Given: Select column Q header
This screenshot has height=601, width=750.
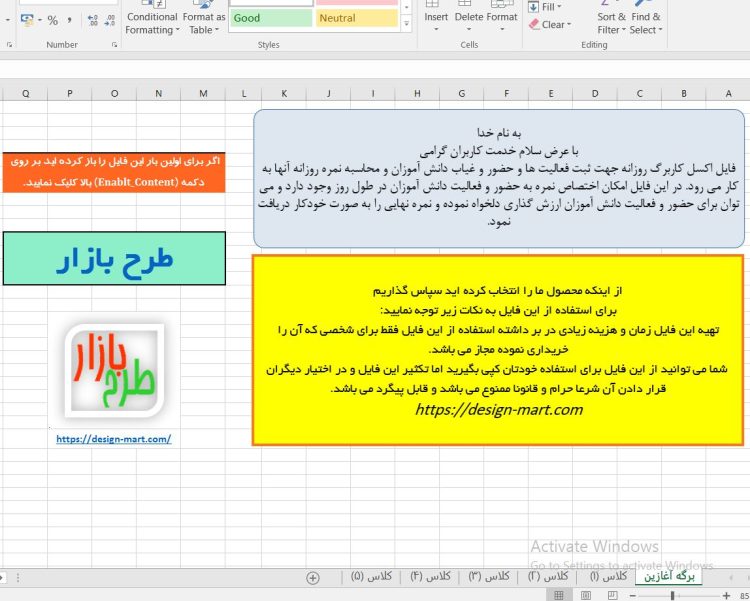Looking at the screenshot, I should click(25, 94).
